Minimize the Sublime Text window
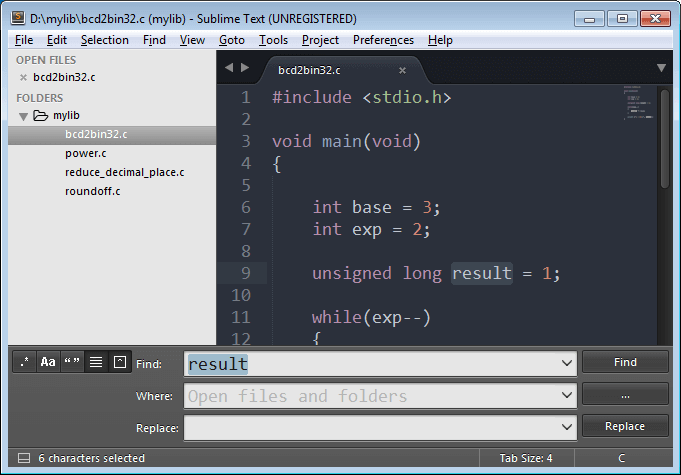The image size is (681, 475). (589, 19)
